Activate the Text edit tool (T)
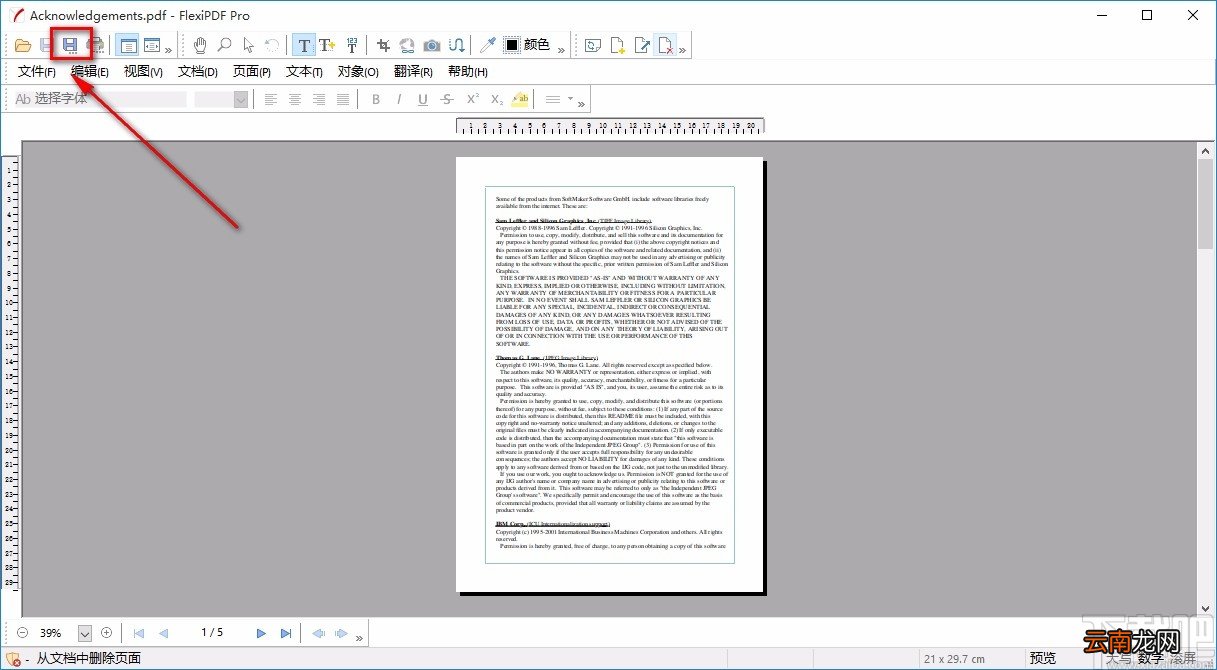Viewport: 1217px width, 670px height. tap(304, 45)
